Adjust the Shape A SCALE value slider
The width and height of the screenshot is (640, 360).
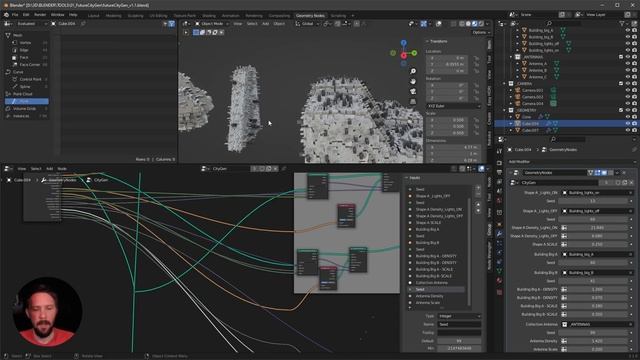tap(597, 244)
